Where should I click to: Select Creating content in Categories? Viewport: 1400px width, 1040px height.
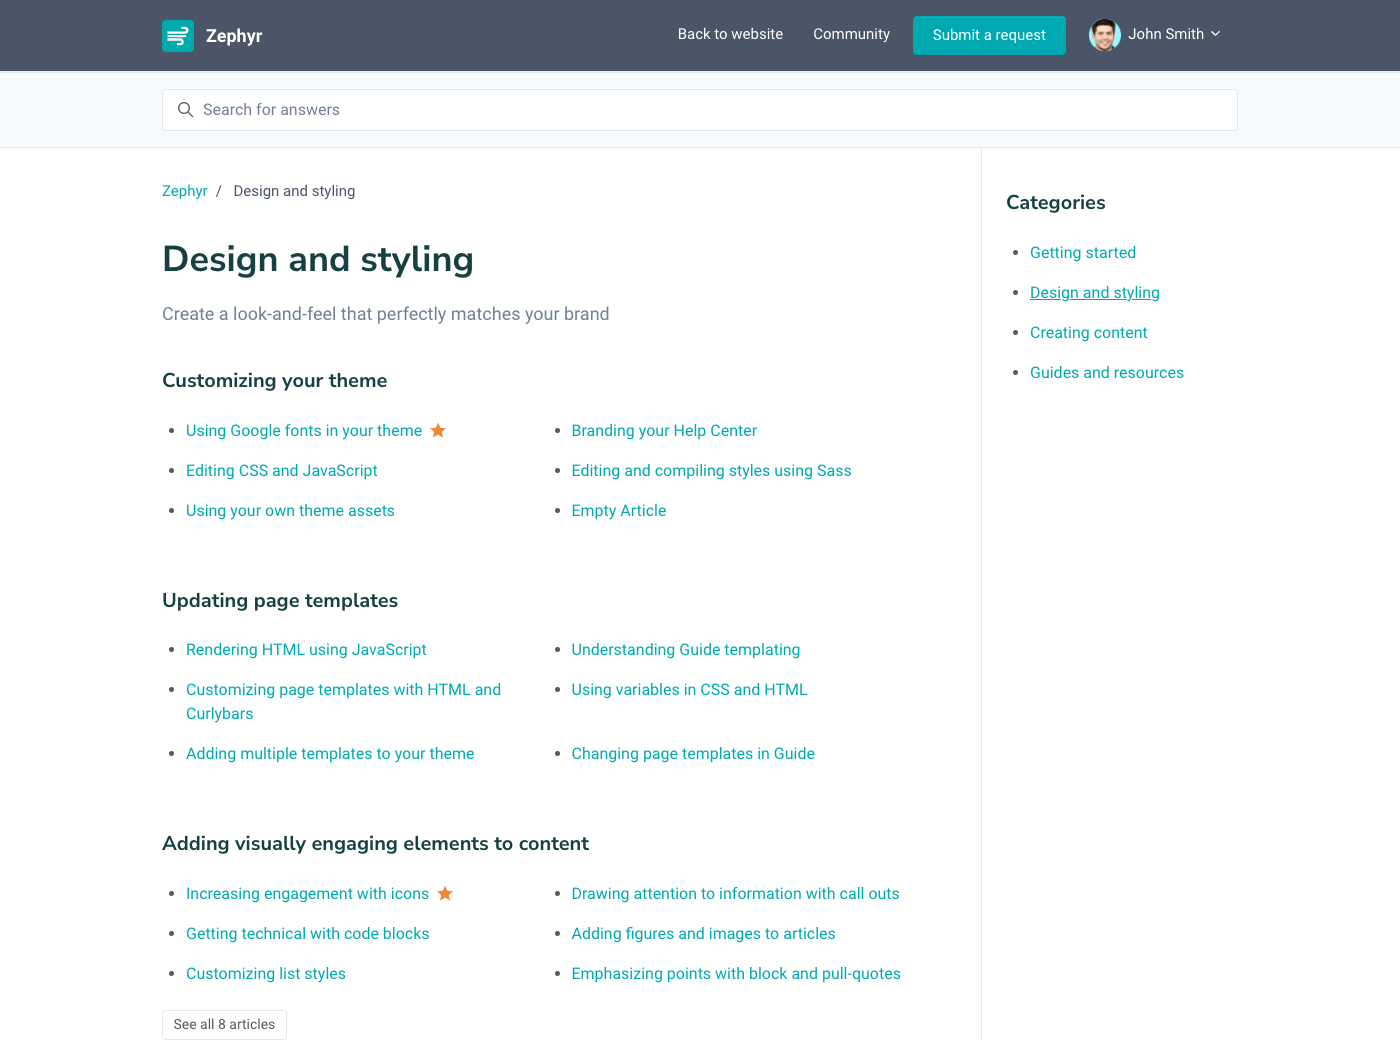[x=1088, y=333]
